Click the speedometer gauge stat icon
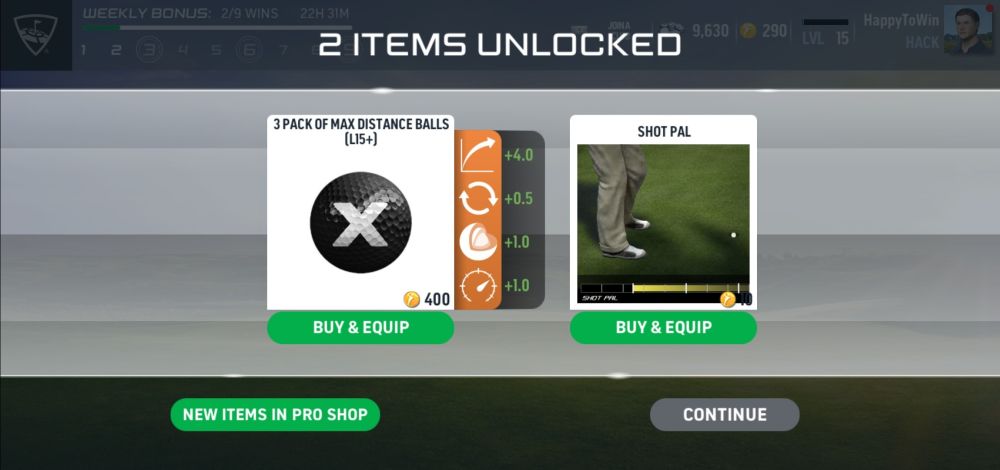 [478, 286]
